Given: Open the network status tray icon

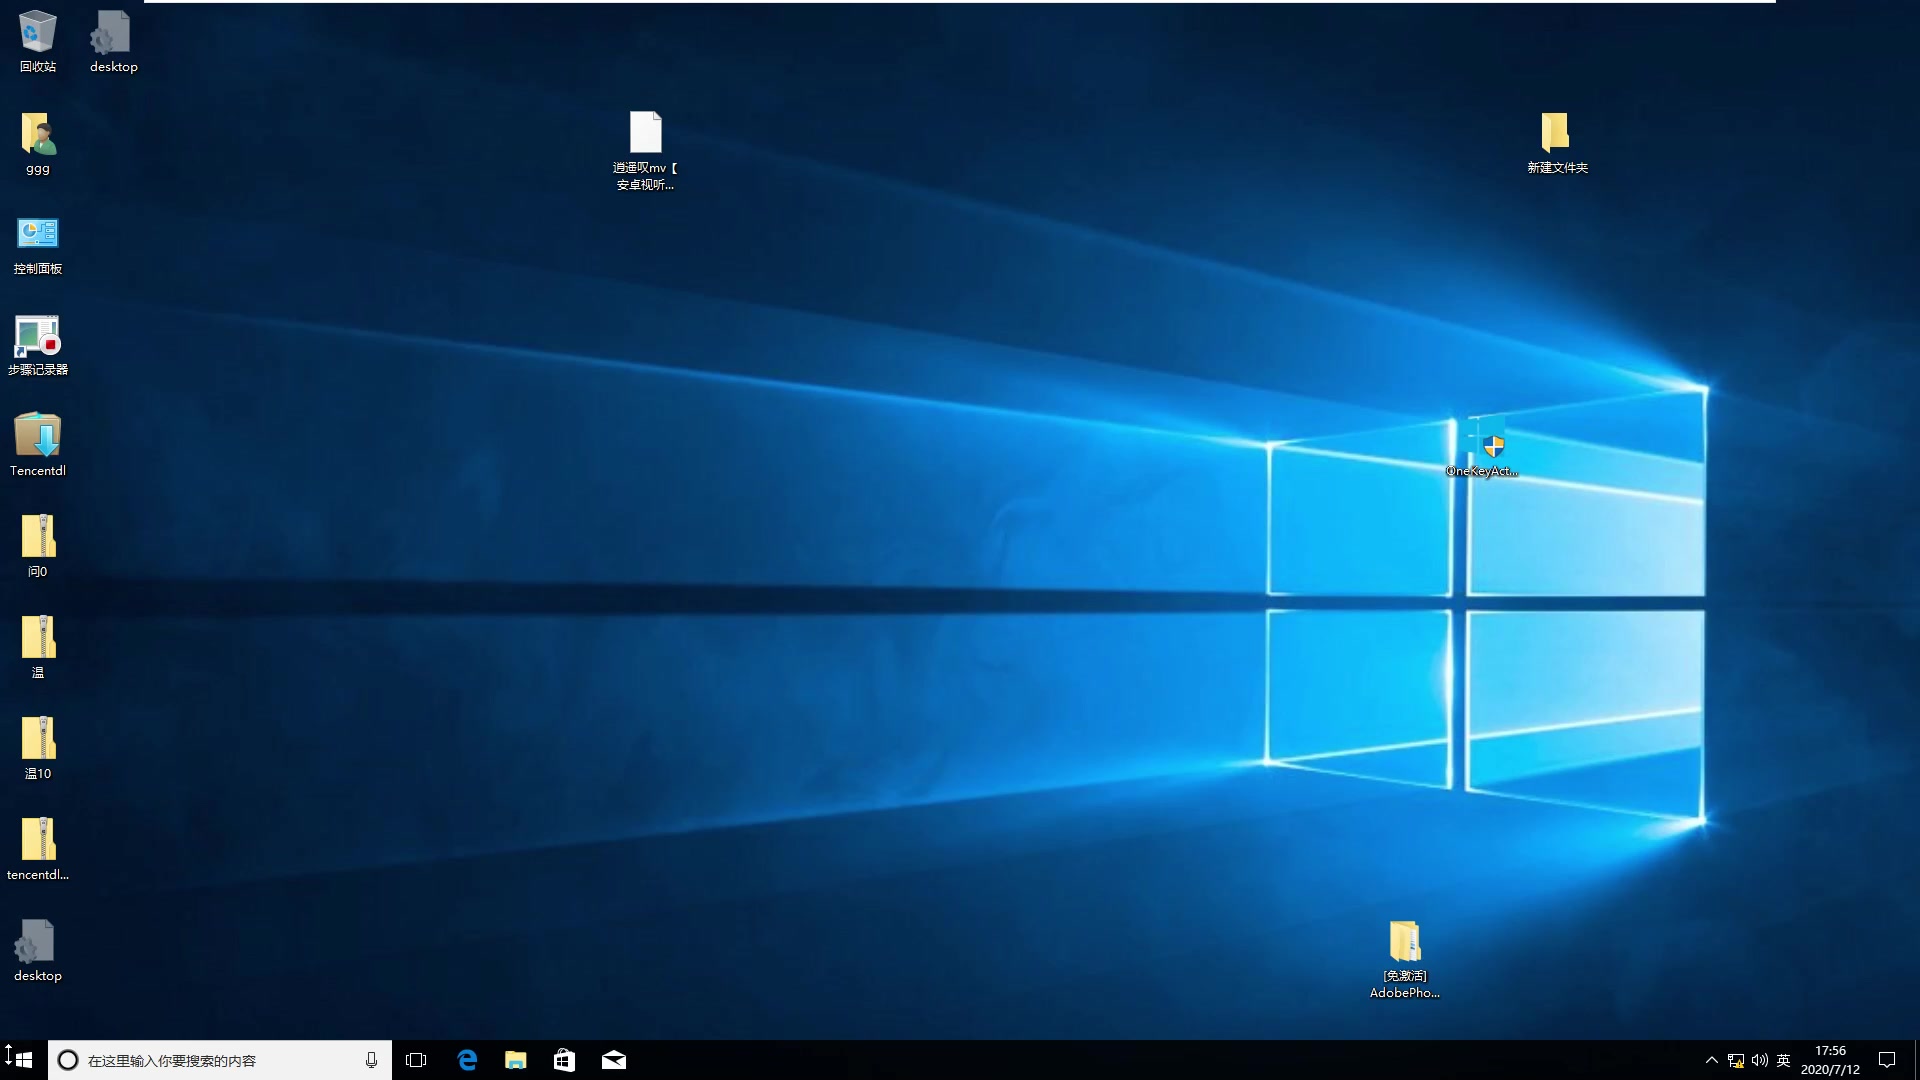Looking at the screenshot, I should (1737, 1060).
